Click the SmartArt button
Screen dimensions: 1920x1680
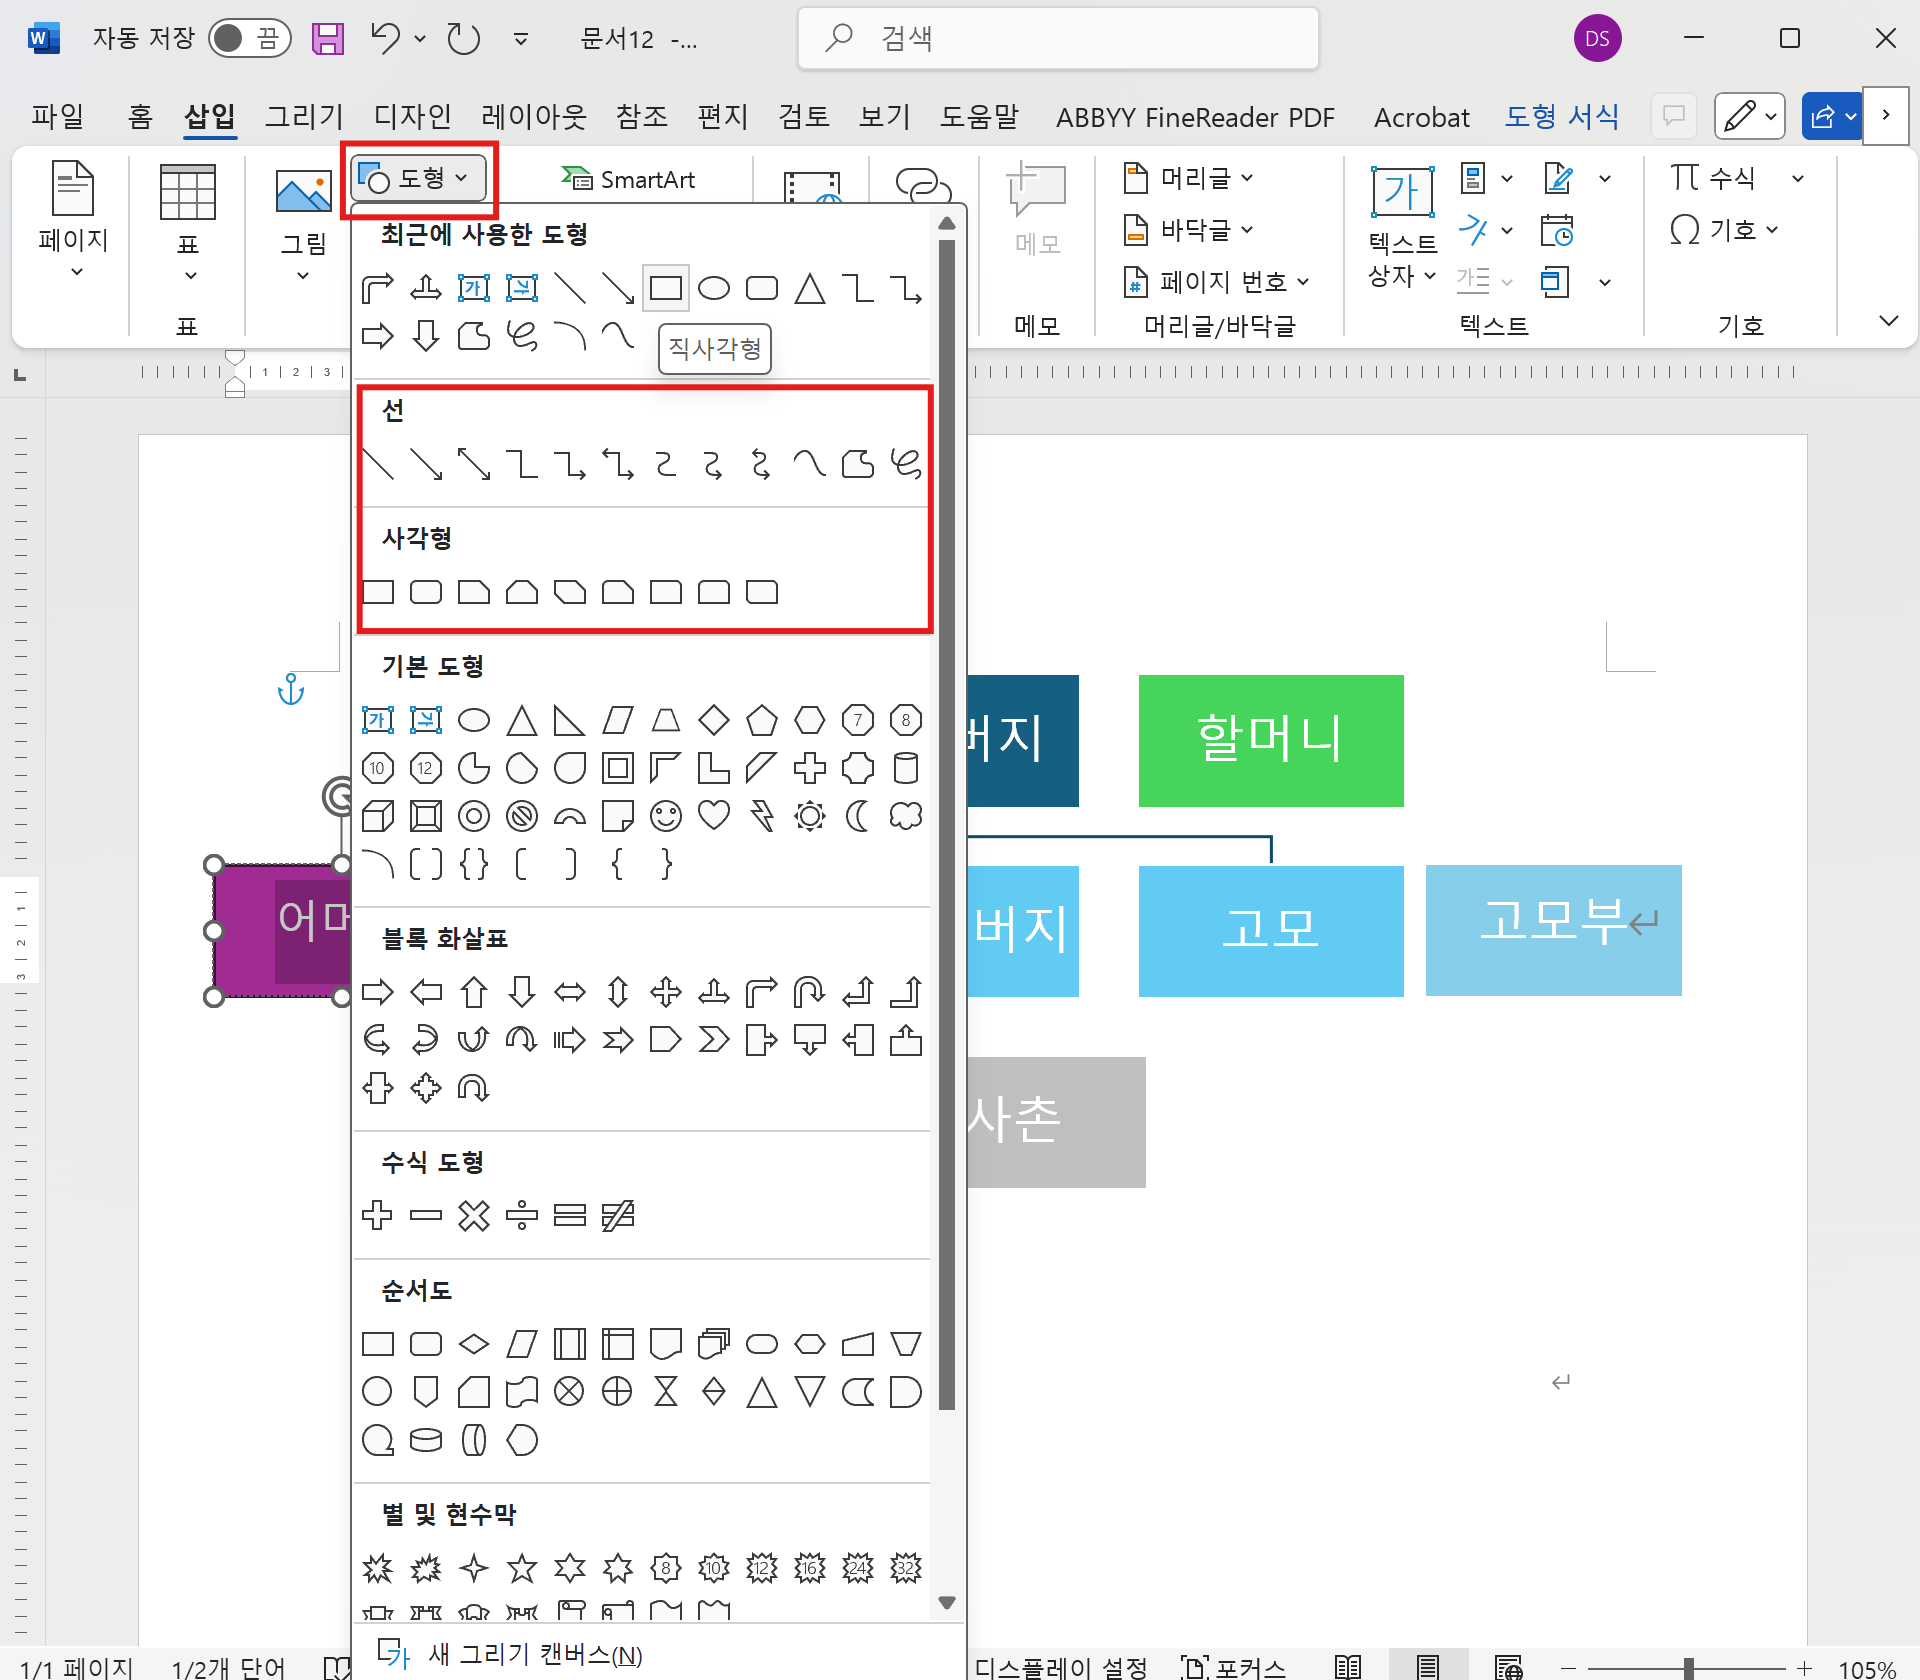pyautogui.click(x=628, y=179)
